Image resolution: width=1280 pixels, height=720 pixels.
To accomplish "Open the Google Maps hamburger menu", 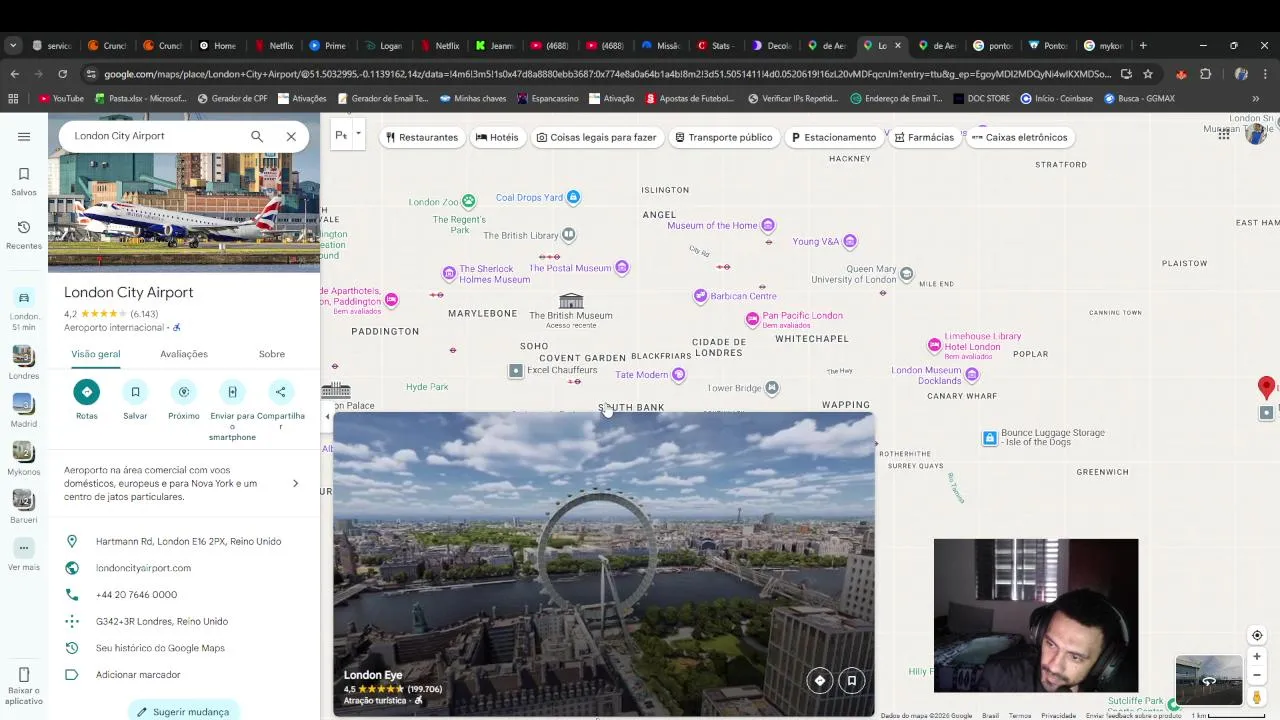I will 24,136.
